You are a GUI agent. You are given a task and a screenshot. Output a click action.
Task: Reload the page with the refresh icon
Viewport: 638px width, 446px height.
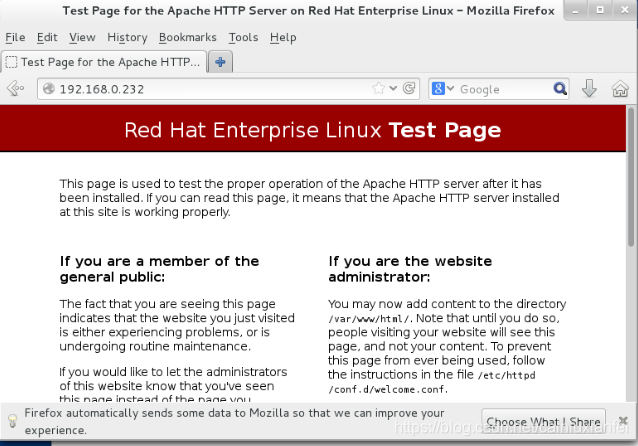point(409,88)
